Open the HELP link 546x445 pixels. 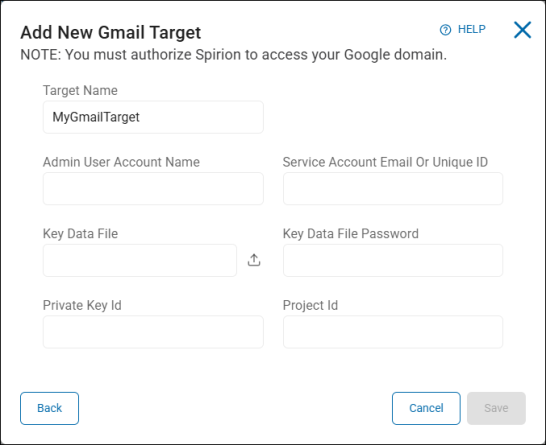click(x=471, y=29)
